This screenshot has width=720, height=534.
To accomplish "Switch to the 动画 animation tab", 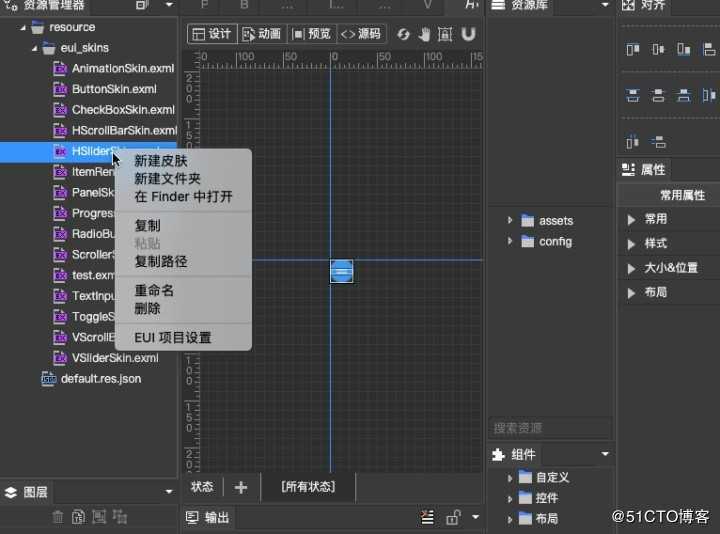I will point(262,34).
